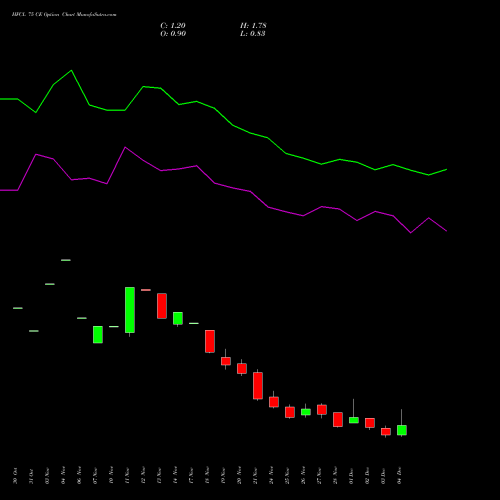Click the green dash marker on 30 Oct
The image size is (500, 500).
[x=18, y=308]
